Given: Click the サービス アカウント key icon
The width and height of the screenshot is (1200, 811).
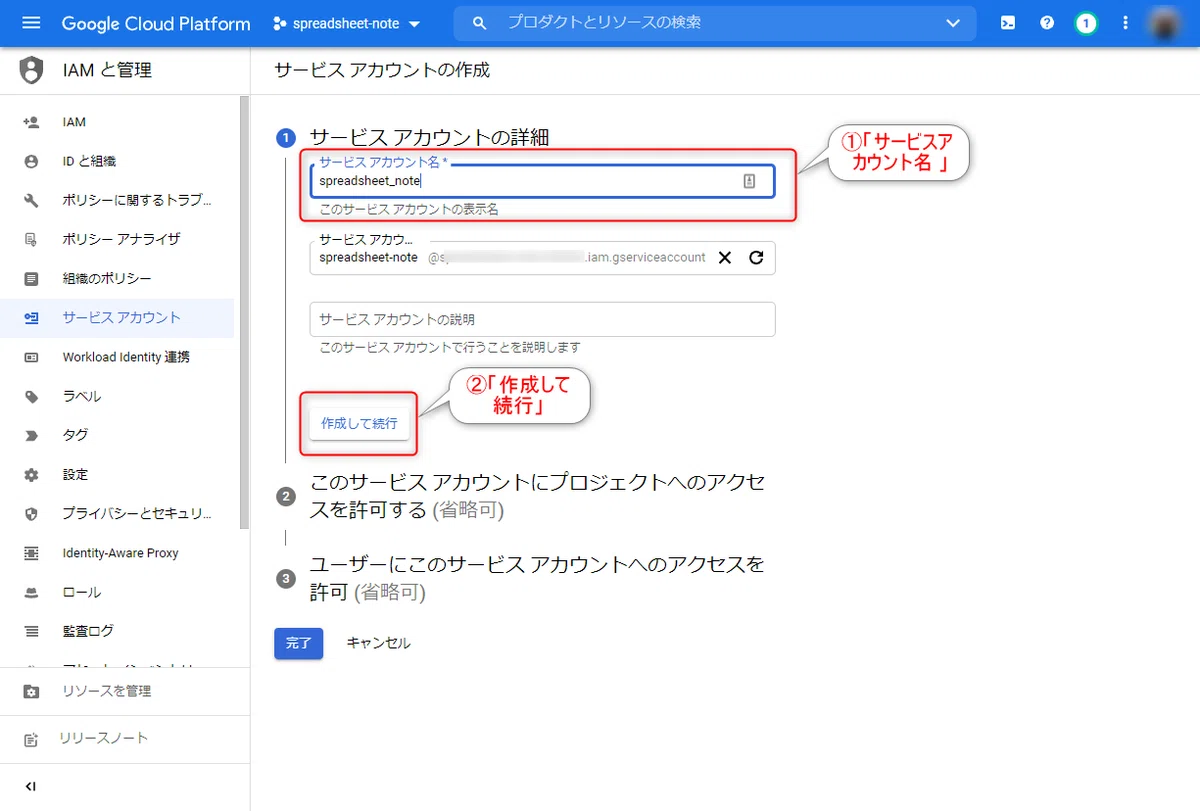Looking at the screenshot, I should click(31, 318).
